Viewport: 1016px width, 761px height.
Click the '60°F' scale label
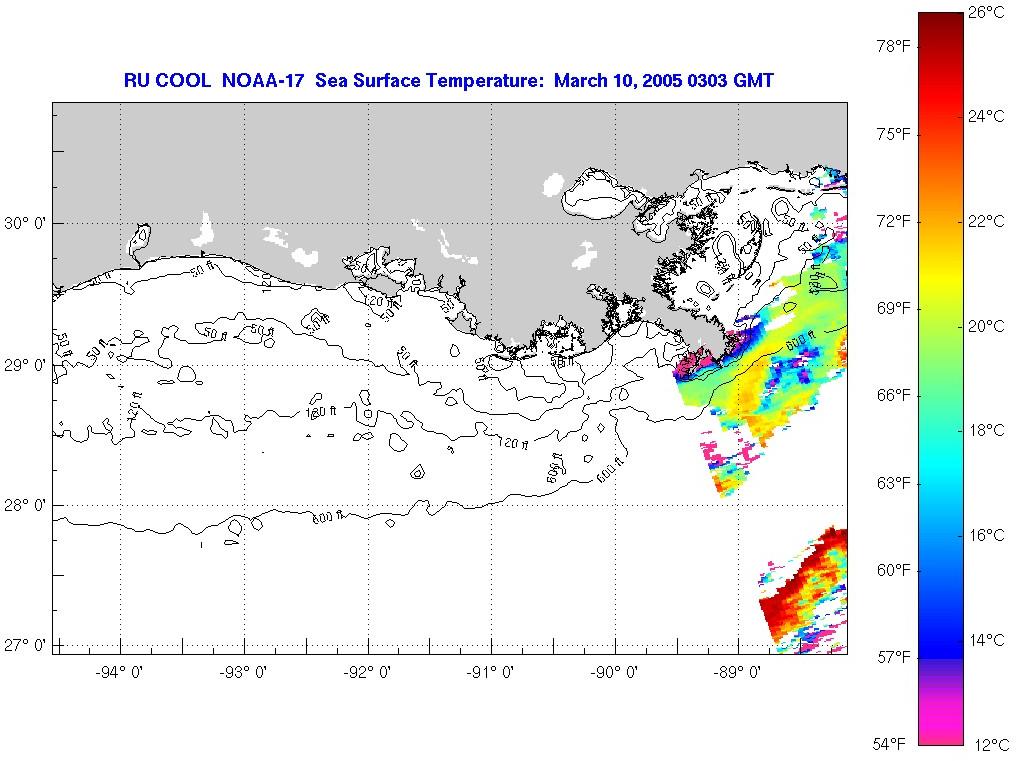pyautogui.click(x=894, y=570)
